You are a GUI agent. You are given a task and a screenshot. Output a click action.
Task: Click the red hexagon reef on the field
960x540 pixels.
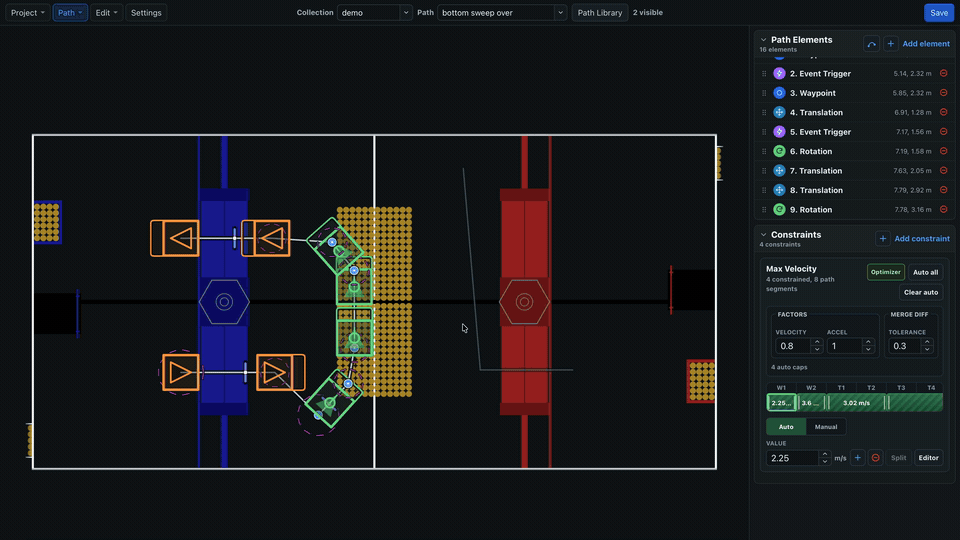[x=524, y=302]
